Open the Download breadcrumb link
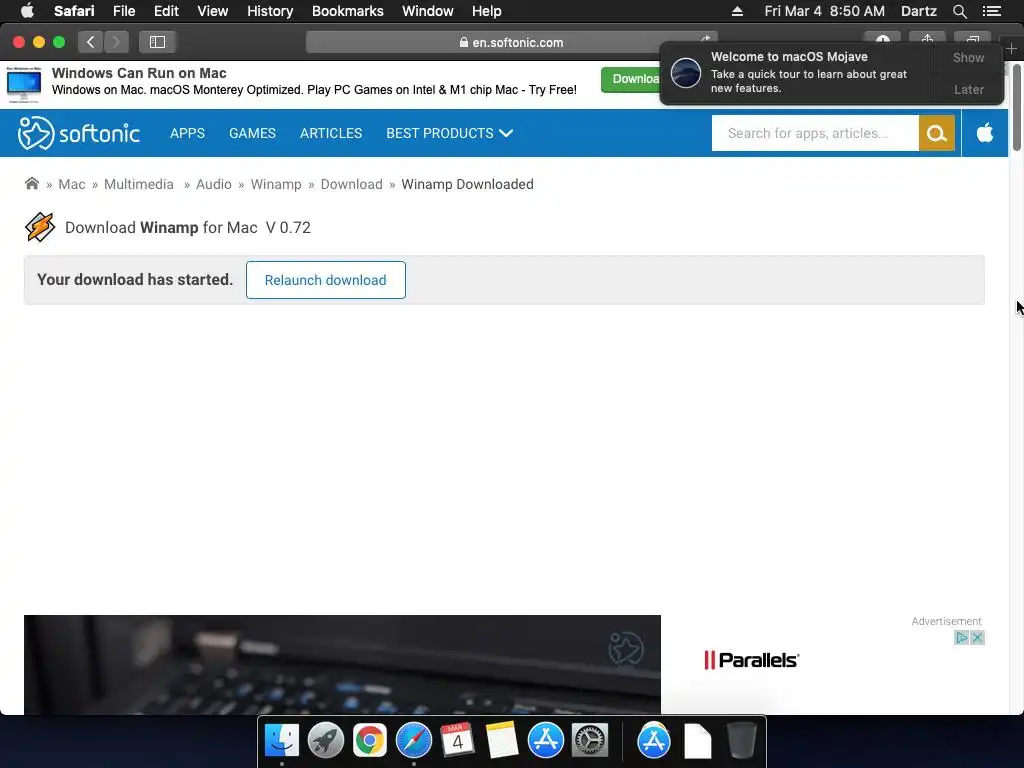The width and height of the screenshot is (1024, 768). pos(351,184)
